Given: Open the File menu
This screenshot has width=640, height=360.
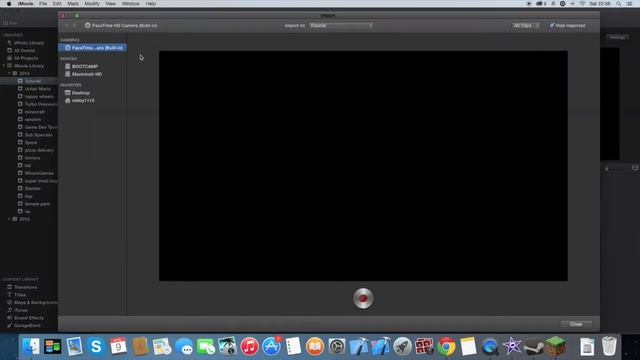Looking at the screenshot, I should [43, 4].
